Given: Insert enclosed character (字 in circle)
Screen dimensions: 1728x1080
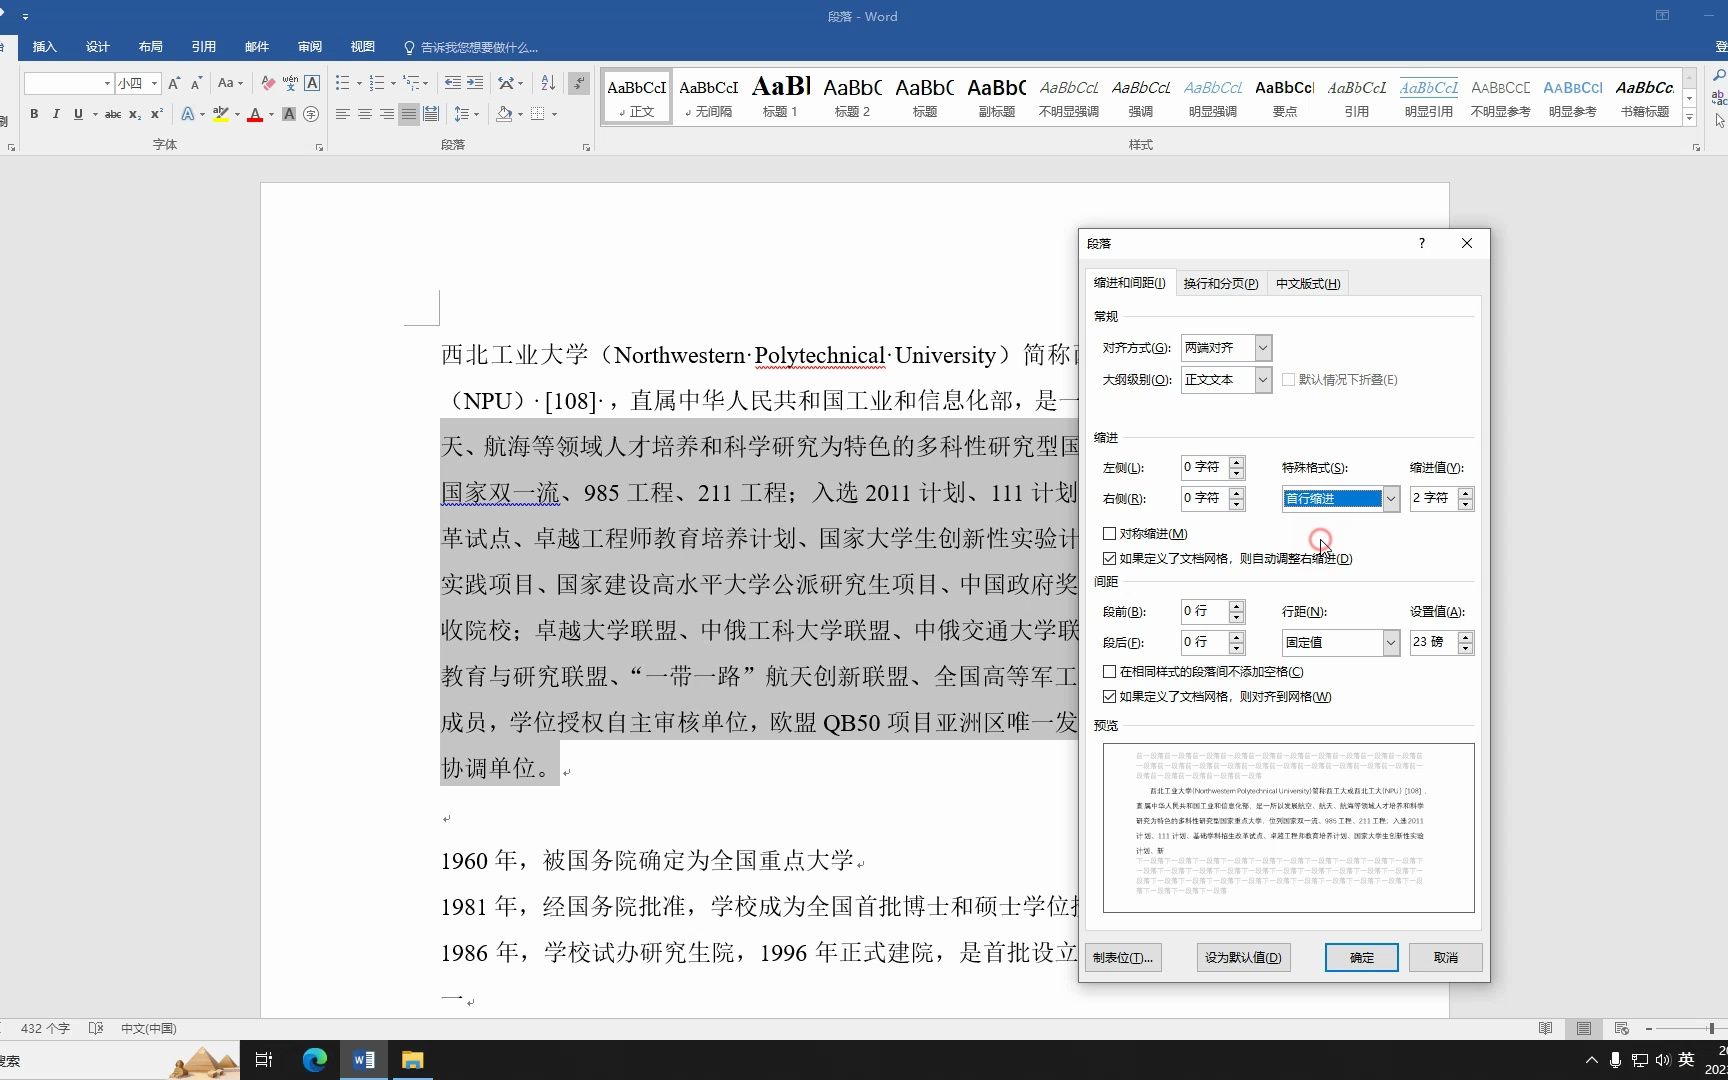Looking at the screenshot, I should tap(311, 114).
